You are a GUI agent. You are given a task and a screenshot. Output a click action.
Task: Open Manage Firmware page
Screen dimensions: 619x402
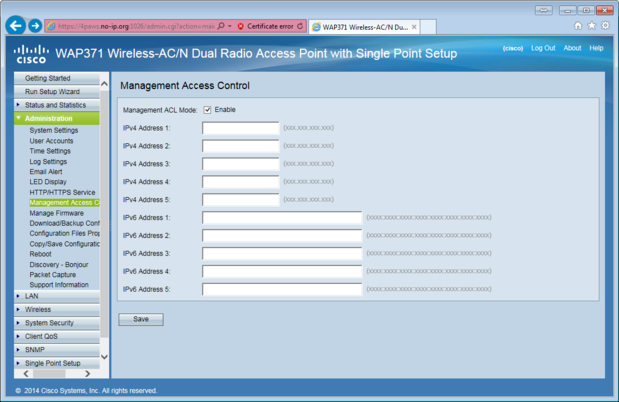pos(56,213)
